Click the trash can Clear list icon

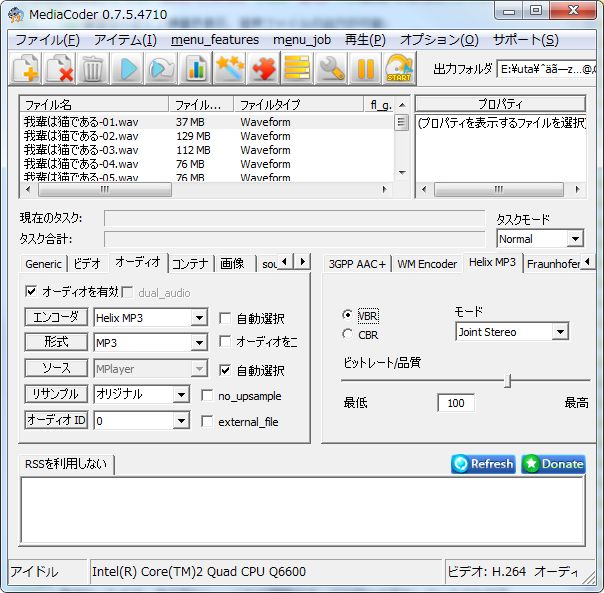(93, 69)
